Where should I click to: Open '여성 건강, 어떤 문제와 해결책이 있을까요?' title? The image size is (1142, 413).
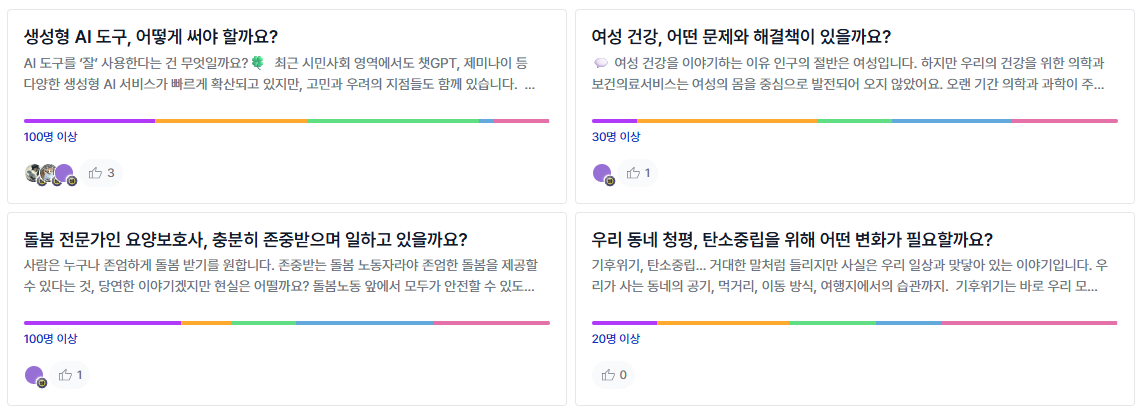[x=741, y=37]
